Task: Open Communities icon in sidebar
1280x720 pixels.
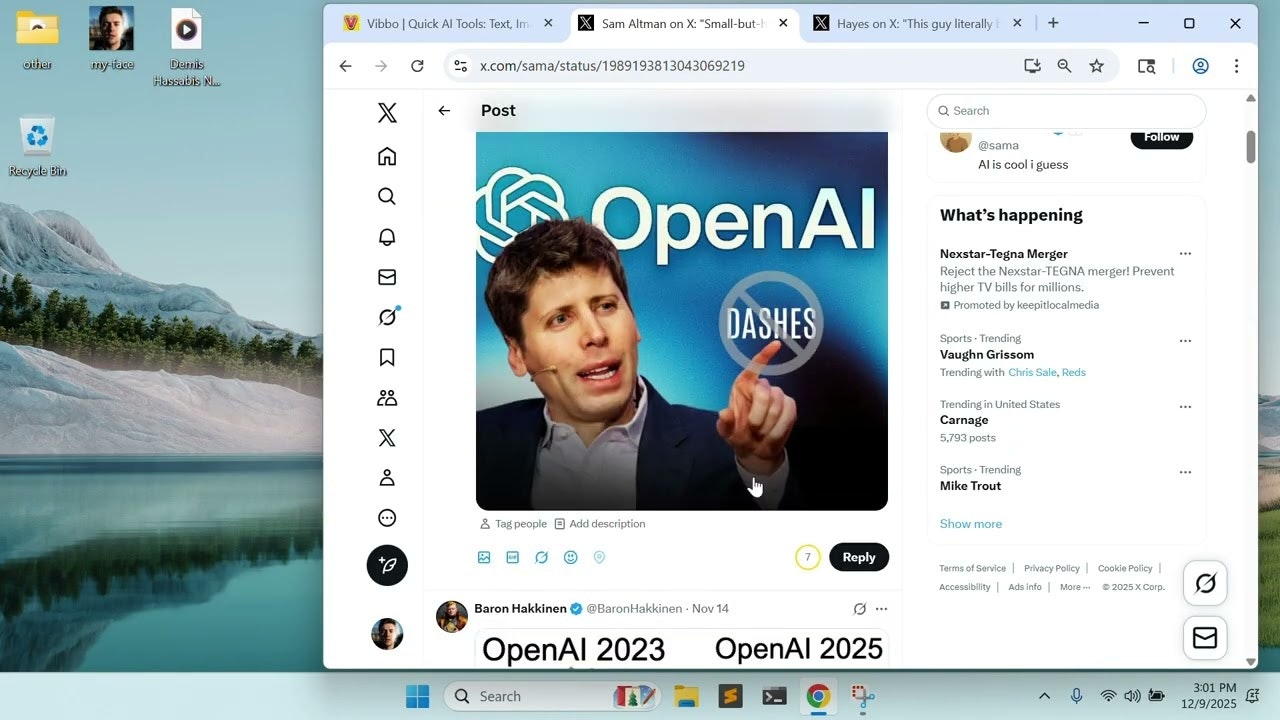Action: click(x=387, y=398)
